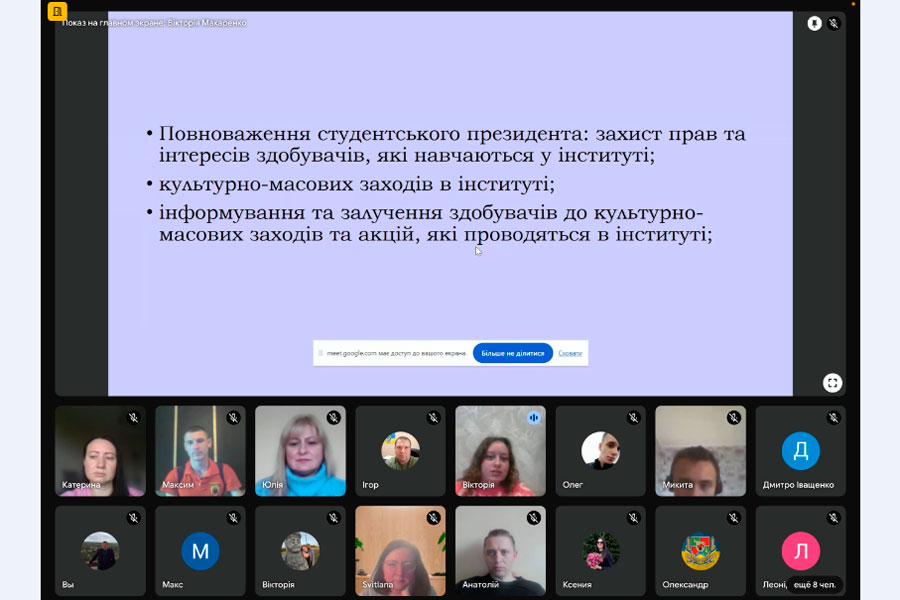
Task: Select Микита's video tile
Action: coord(700,451)
